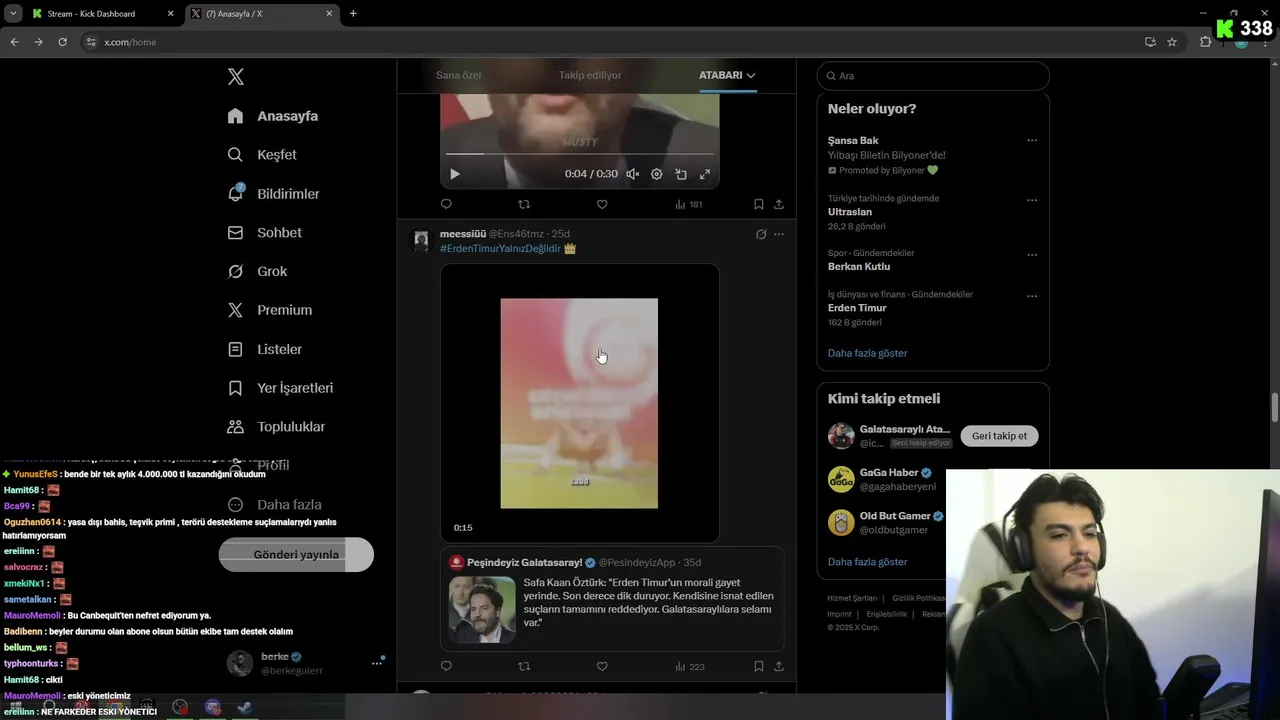Open options for Şansa Bak trend
The height and width of the screenshot is (720, 1280).
pos(1032,141)
